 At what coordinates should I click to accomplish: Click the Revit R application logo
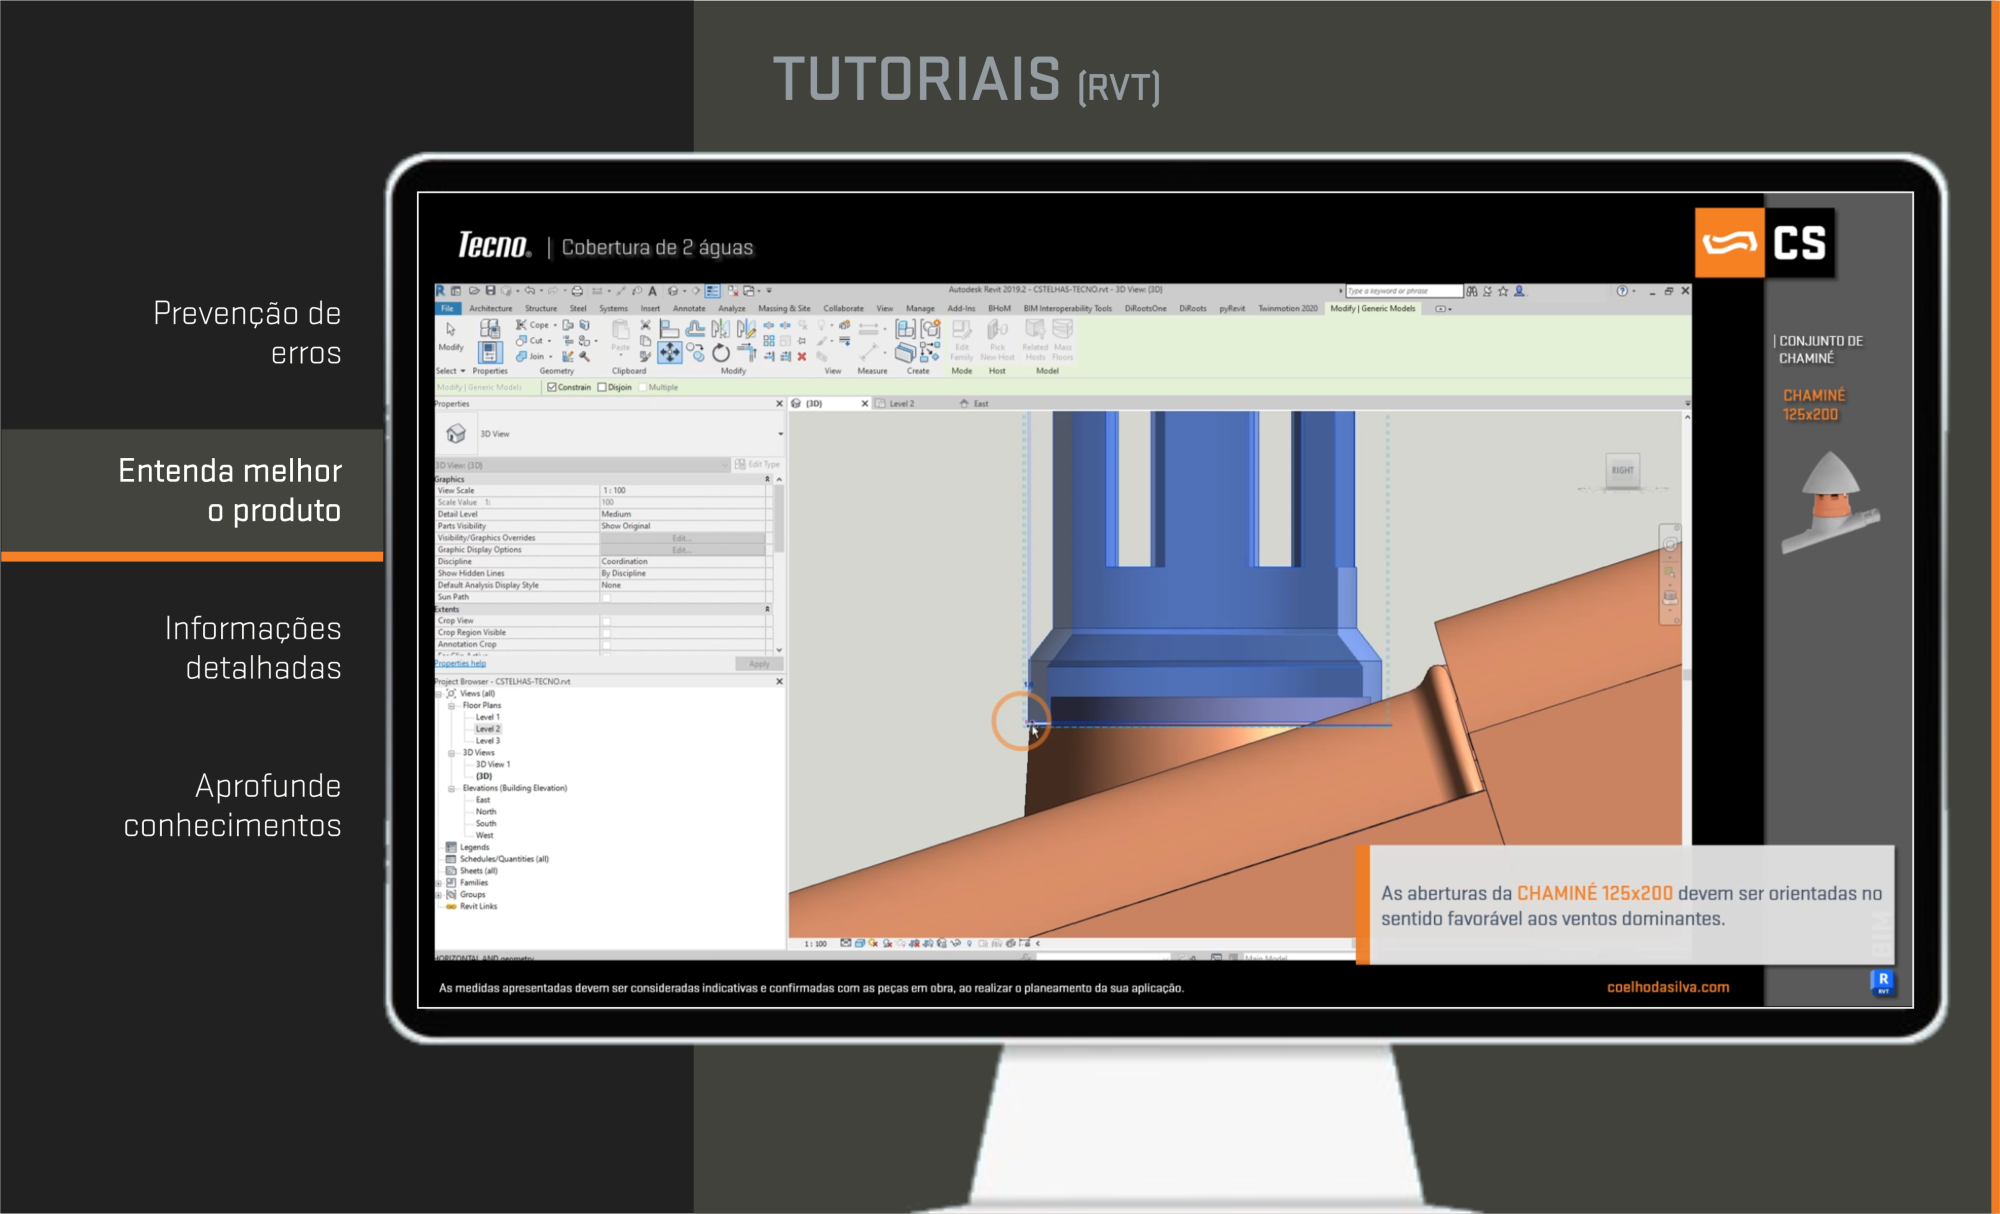440,291
